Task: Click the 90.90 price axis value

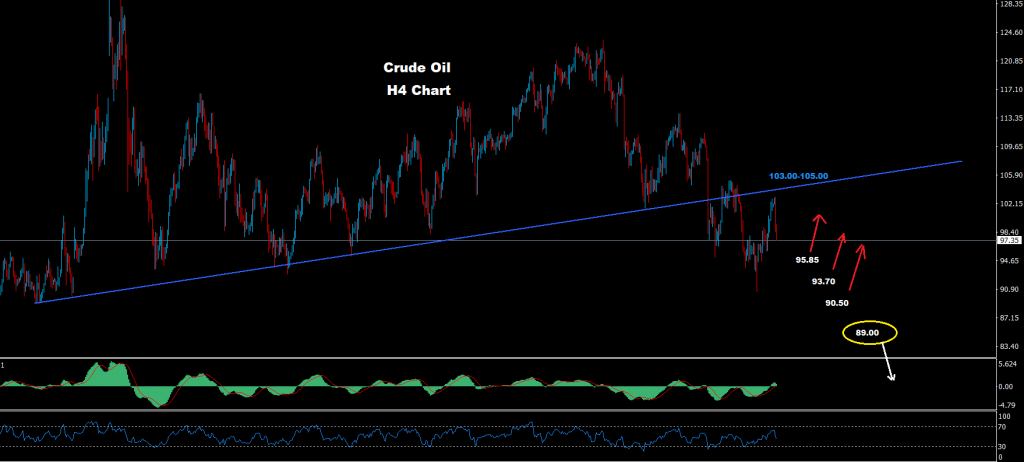Action: click(x=1011, y=289)
